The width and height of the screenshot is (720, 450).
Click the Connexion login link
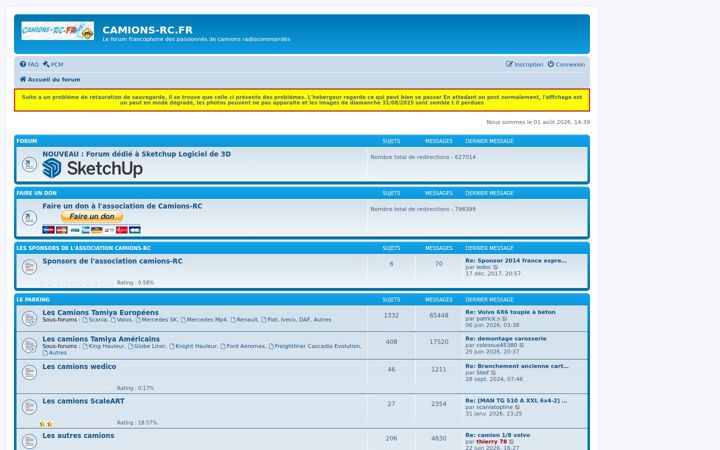pyautogui.click(x=566, y=64)
